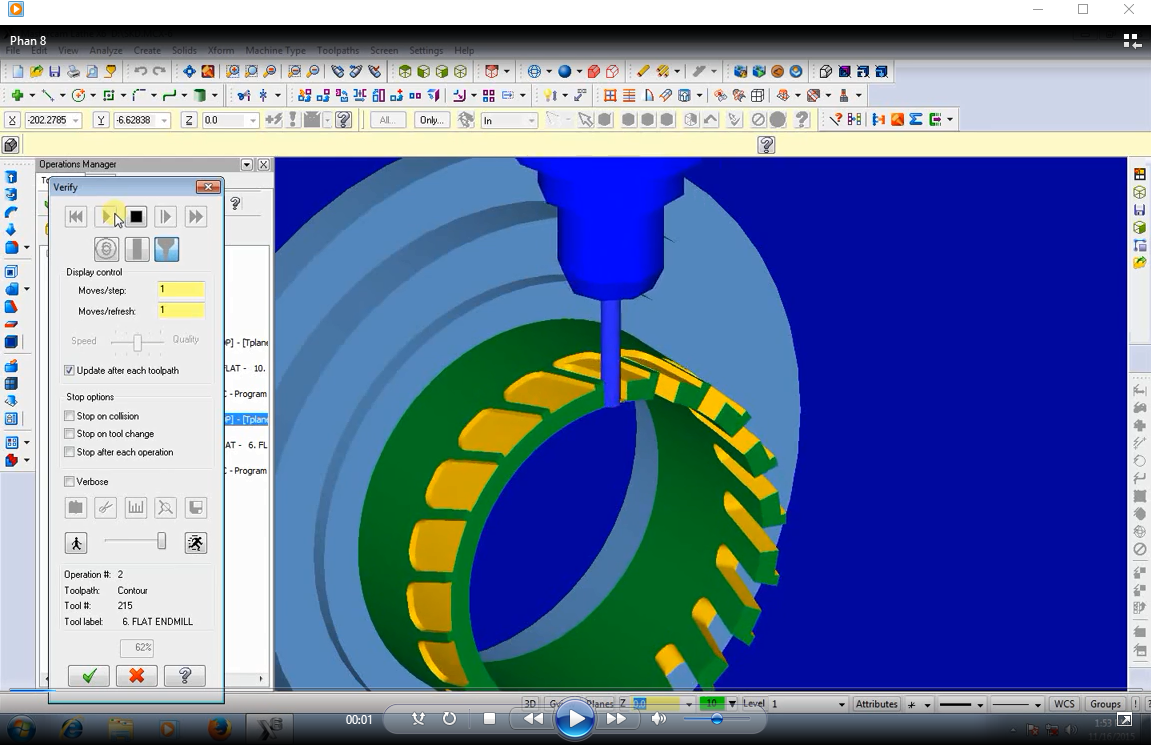Open the Xform menu
The height and width of the screenshot is (745, 1151).
pos(220,51)
